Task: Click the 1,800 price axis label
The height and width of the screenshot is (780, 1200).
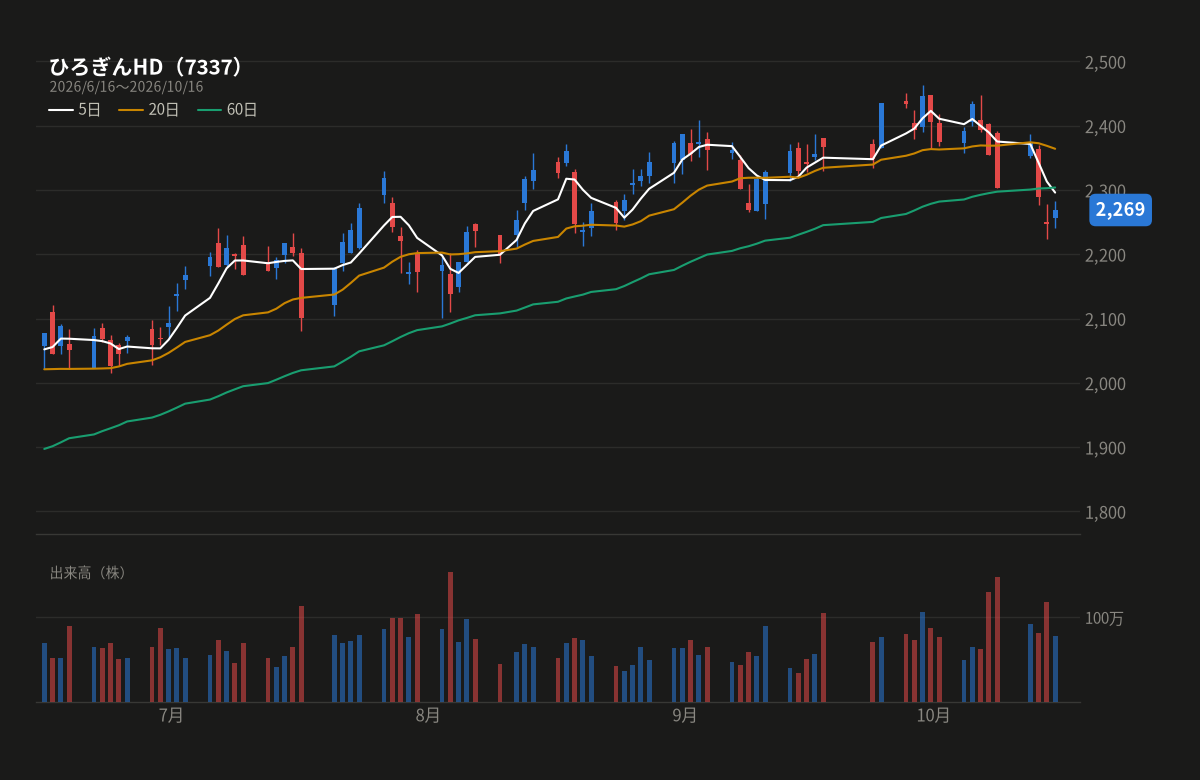Action: 1105,512
